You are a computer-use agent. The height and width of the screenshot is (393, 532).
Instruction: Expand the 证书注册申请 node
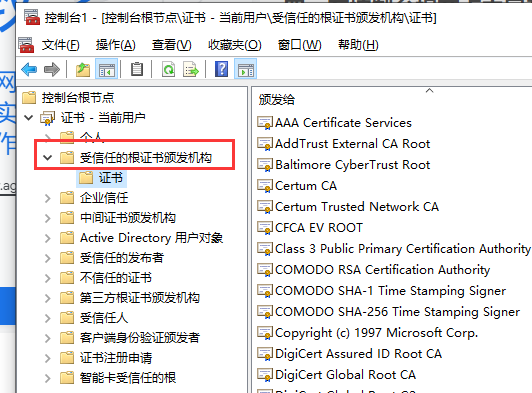[x=48, y=358]
